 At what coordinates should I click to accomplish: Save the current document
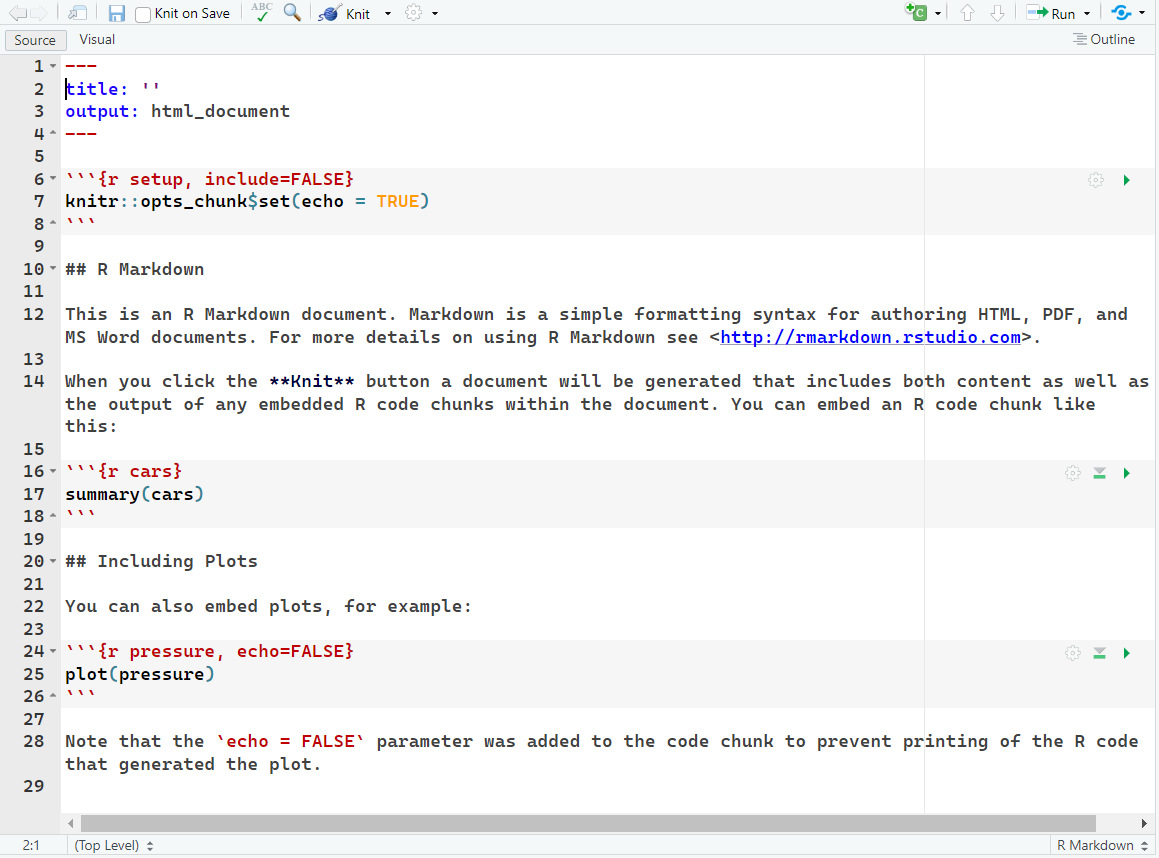117,13
